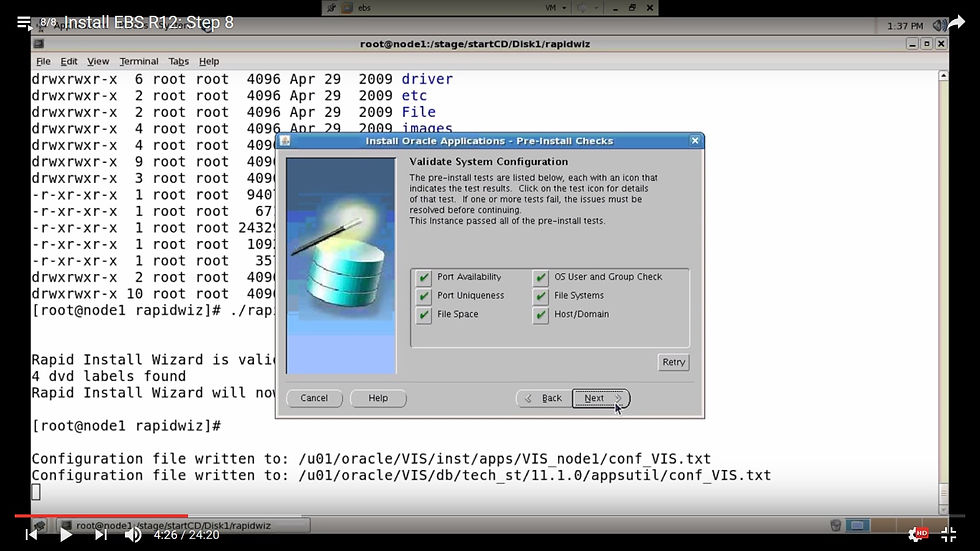
Task: Click the Host/Domain label
Action: pyautogui.click(x=581, y=314)
